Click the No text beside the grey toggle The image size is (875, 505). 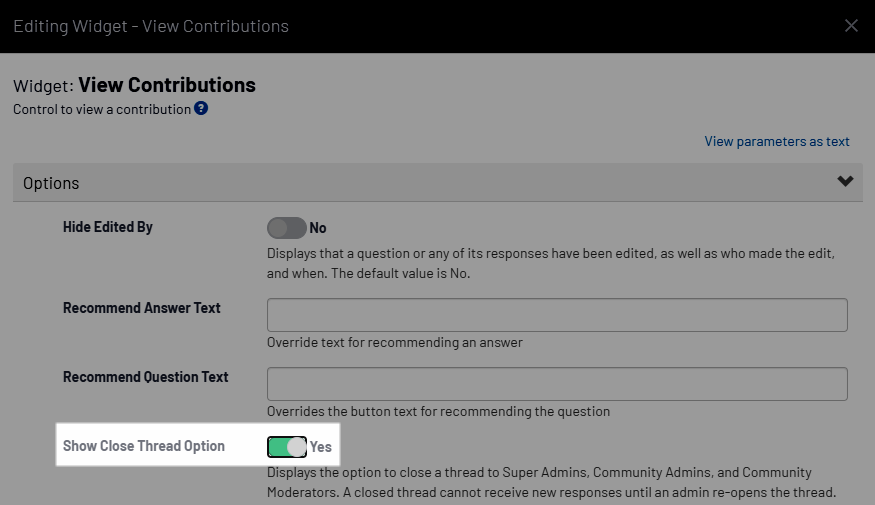point(318,228)
